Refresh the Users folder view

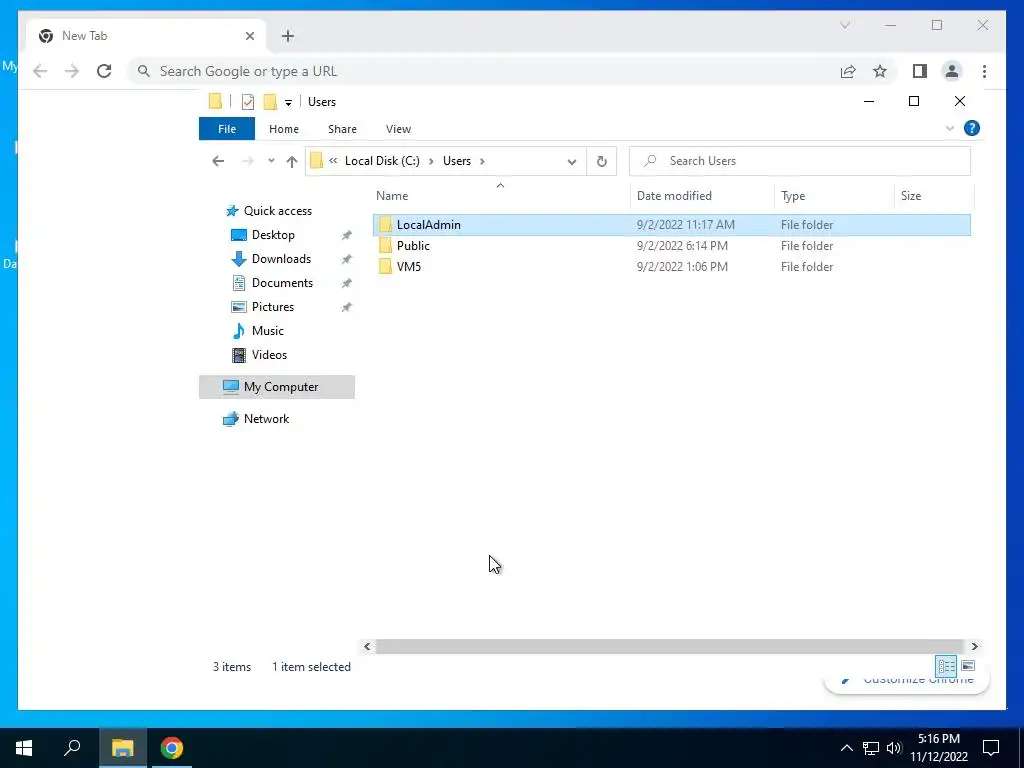pos(601,161)
